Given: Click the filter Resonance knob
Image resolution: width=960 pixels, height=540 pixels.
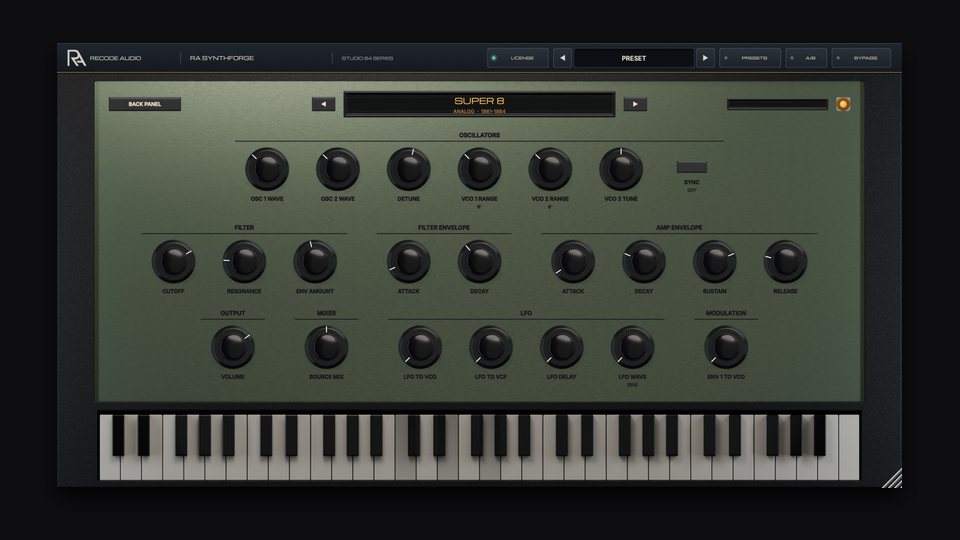Looking at the screenshot, I should pyautogui.click(x=244, y=261).
